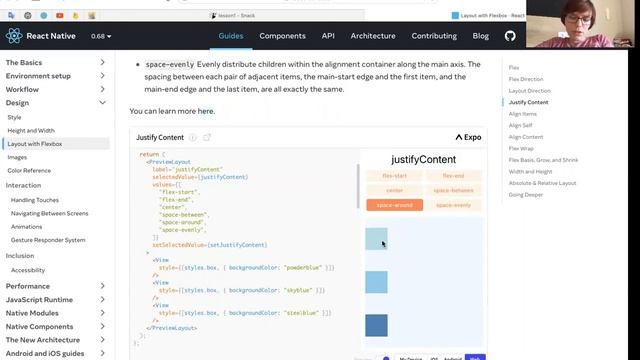Jump to Going Deeper in contents
This screenshot has width=640, height=360.
526,195
